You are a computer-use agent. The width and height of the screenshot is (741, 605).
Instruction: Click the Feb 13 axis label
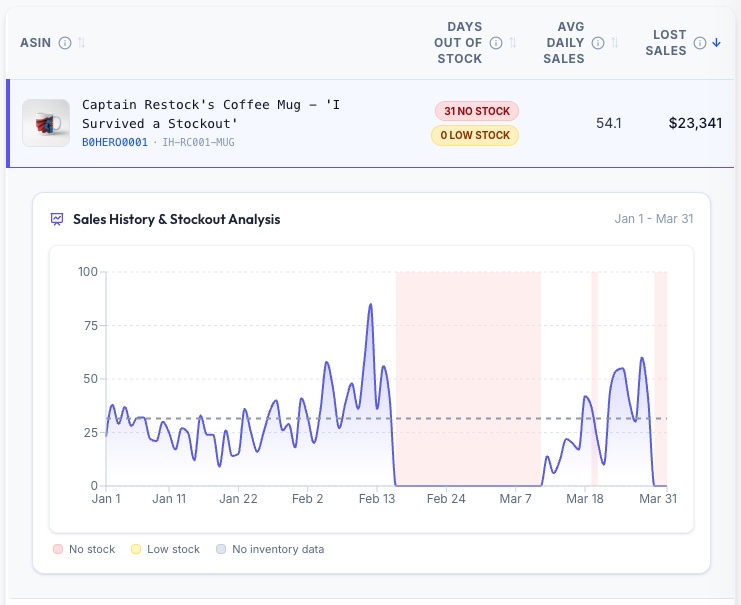pyautogui.click(x=377, y=499)
